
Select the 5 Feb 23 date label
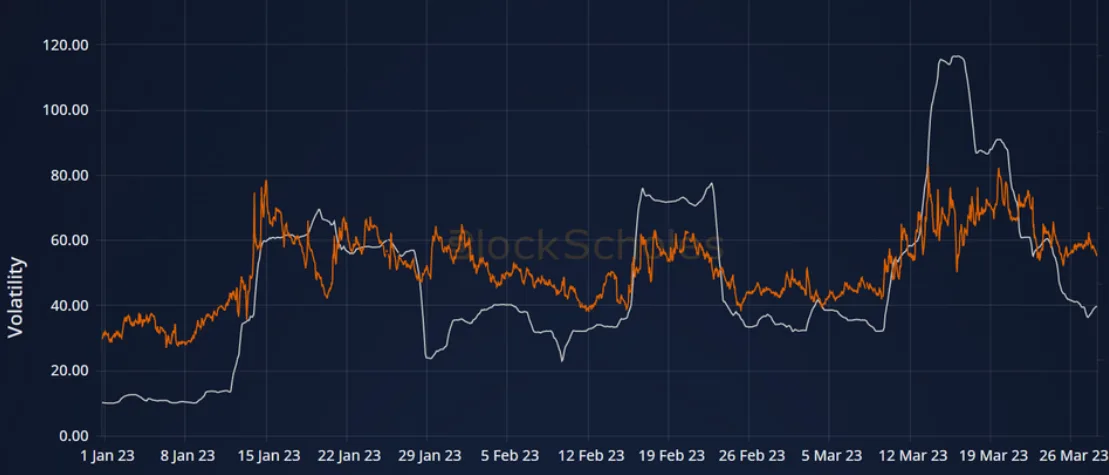click(x=508, y=455)
